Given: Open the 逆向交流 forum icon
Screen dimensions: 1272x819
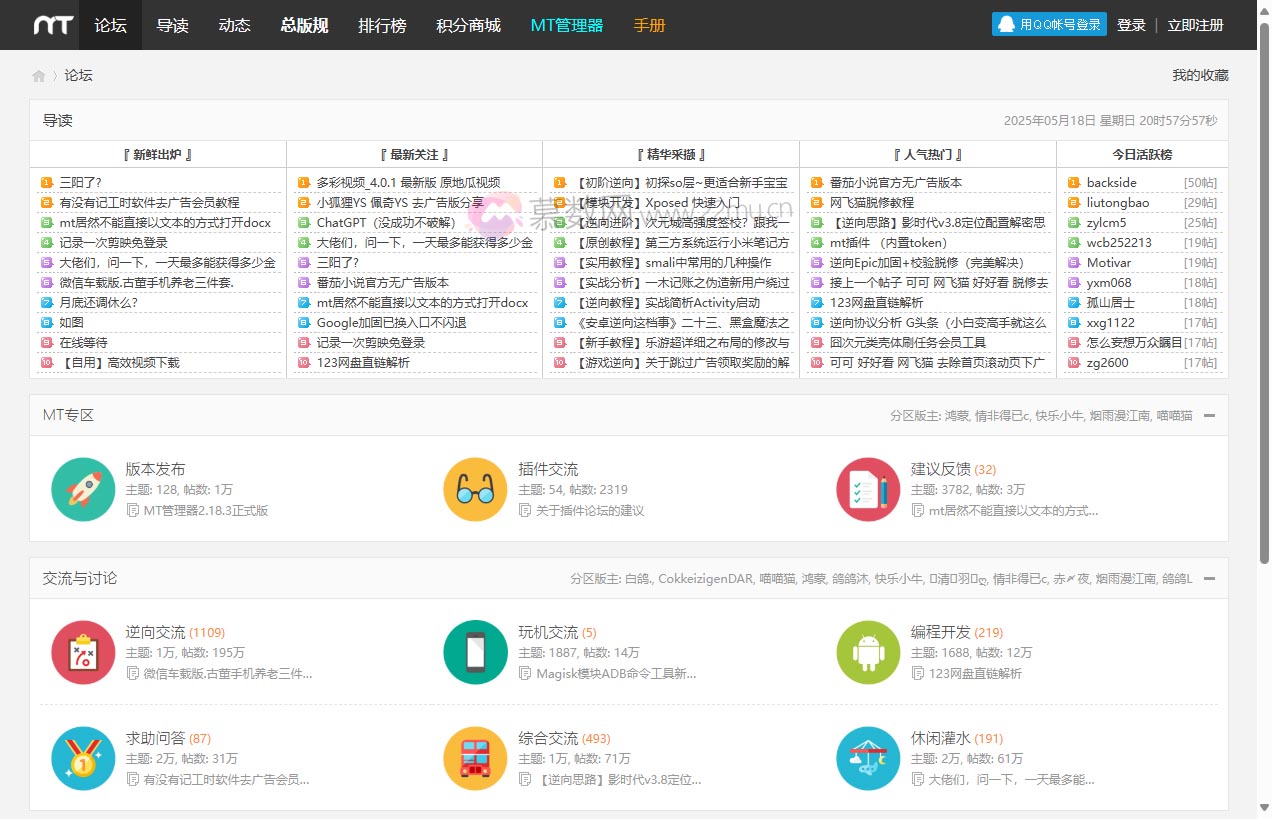Looking at the screenshot, I should point(83,652).
